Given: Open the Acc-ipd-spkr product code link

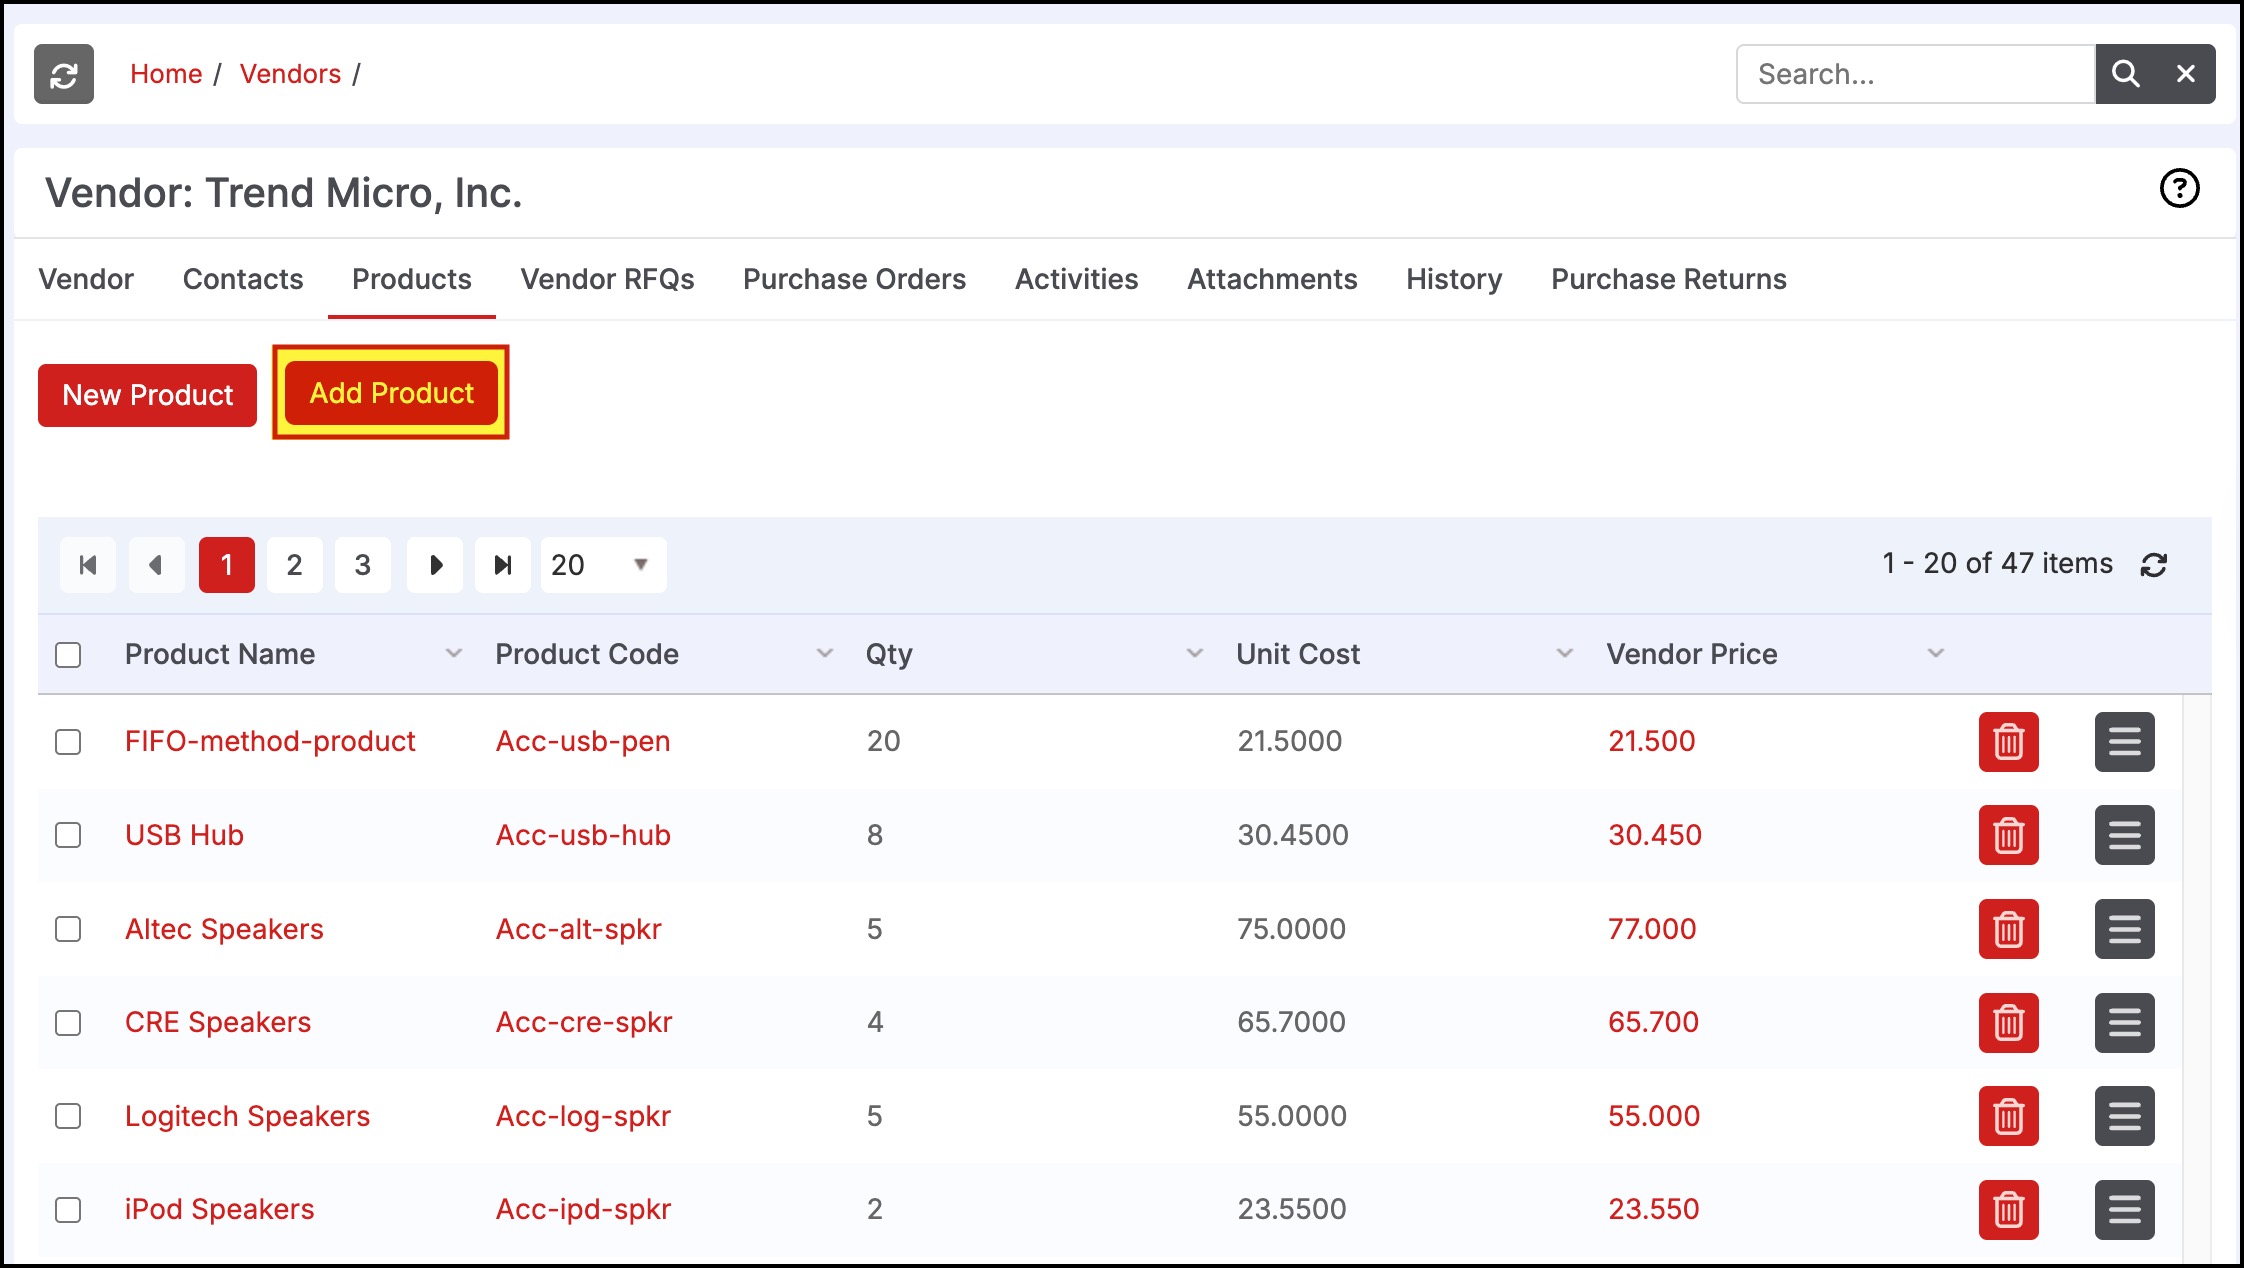Looking at the screenshot, I should click(x=583, y=1209).
